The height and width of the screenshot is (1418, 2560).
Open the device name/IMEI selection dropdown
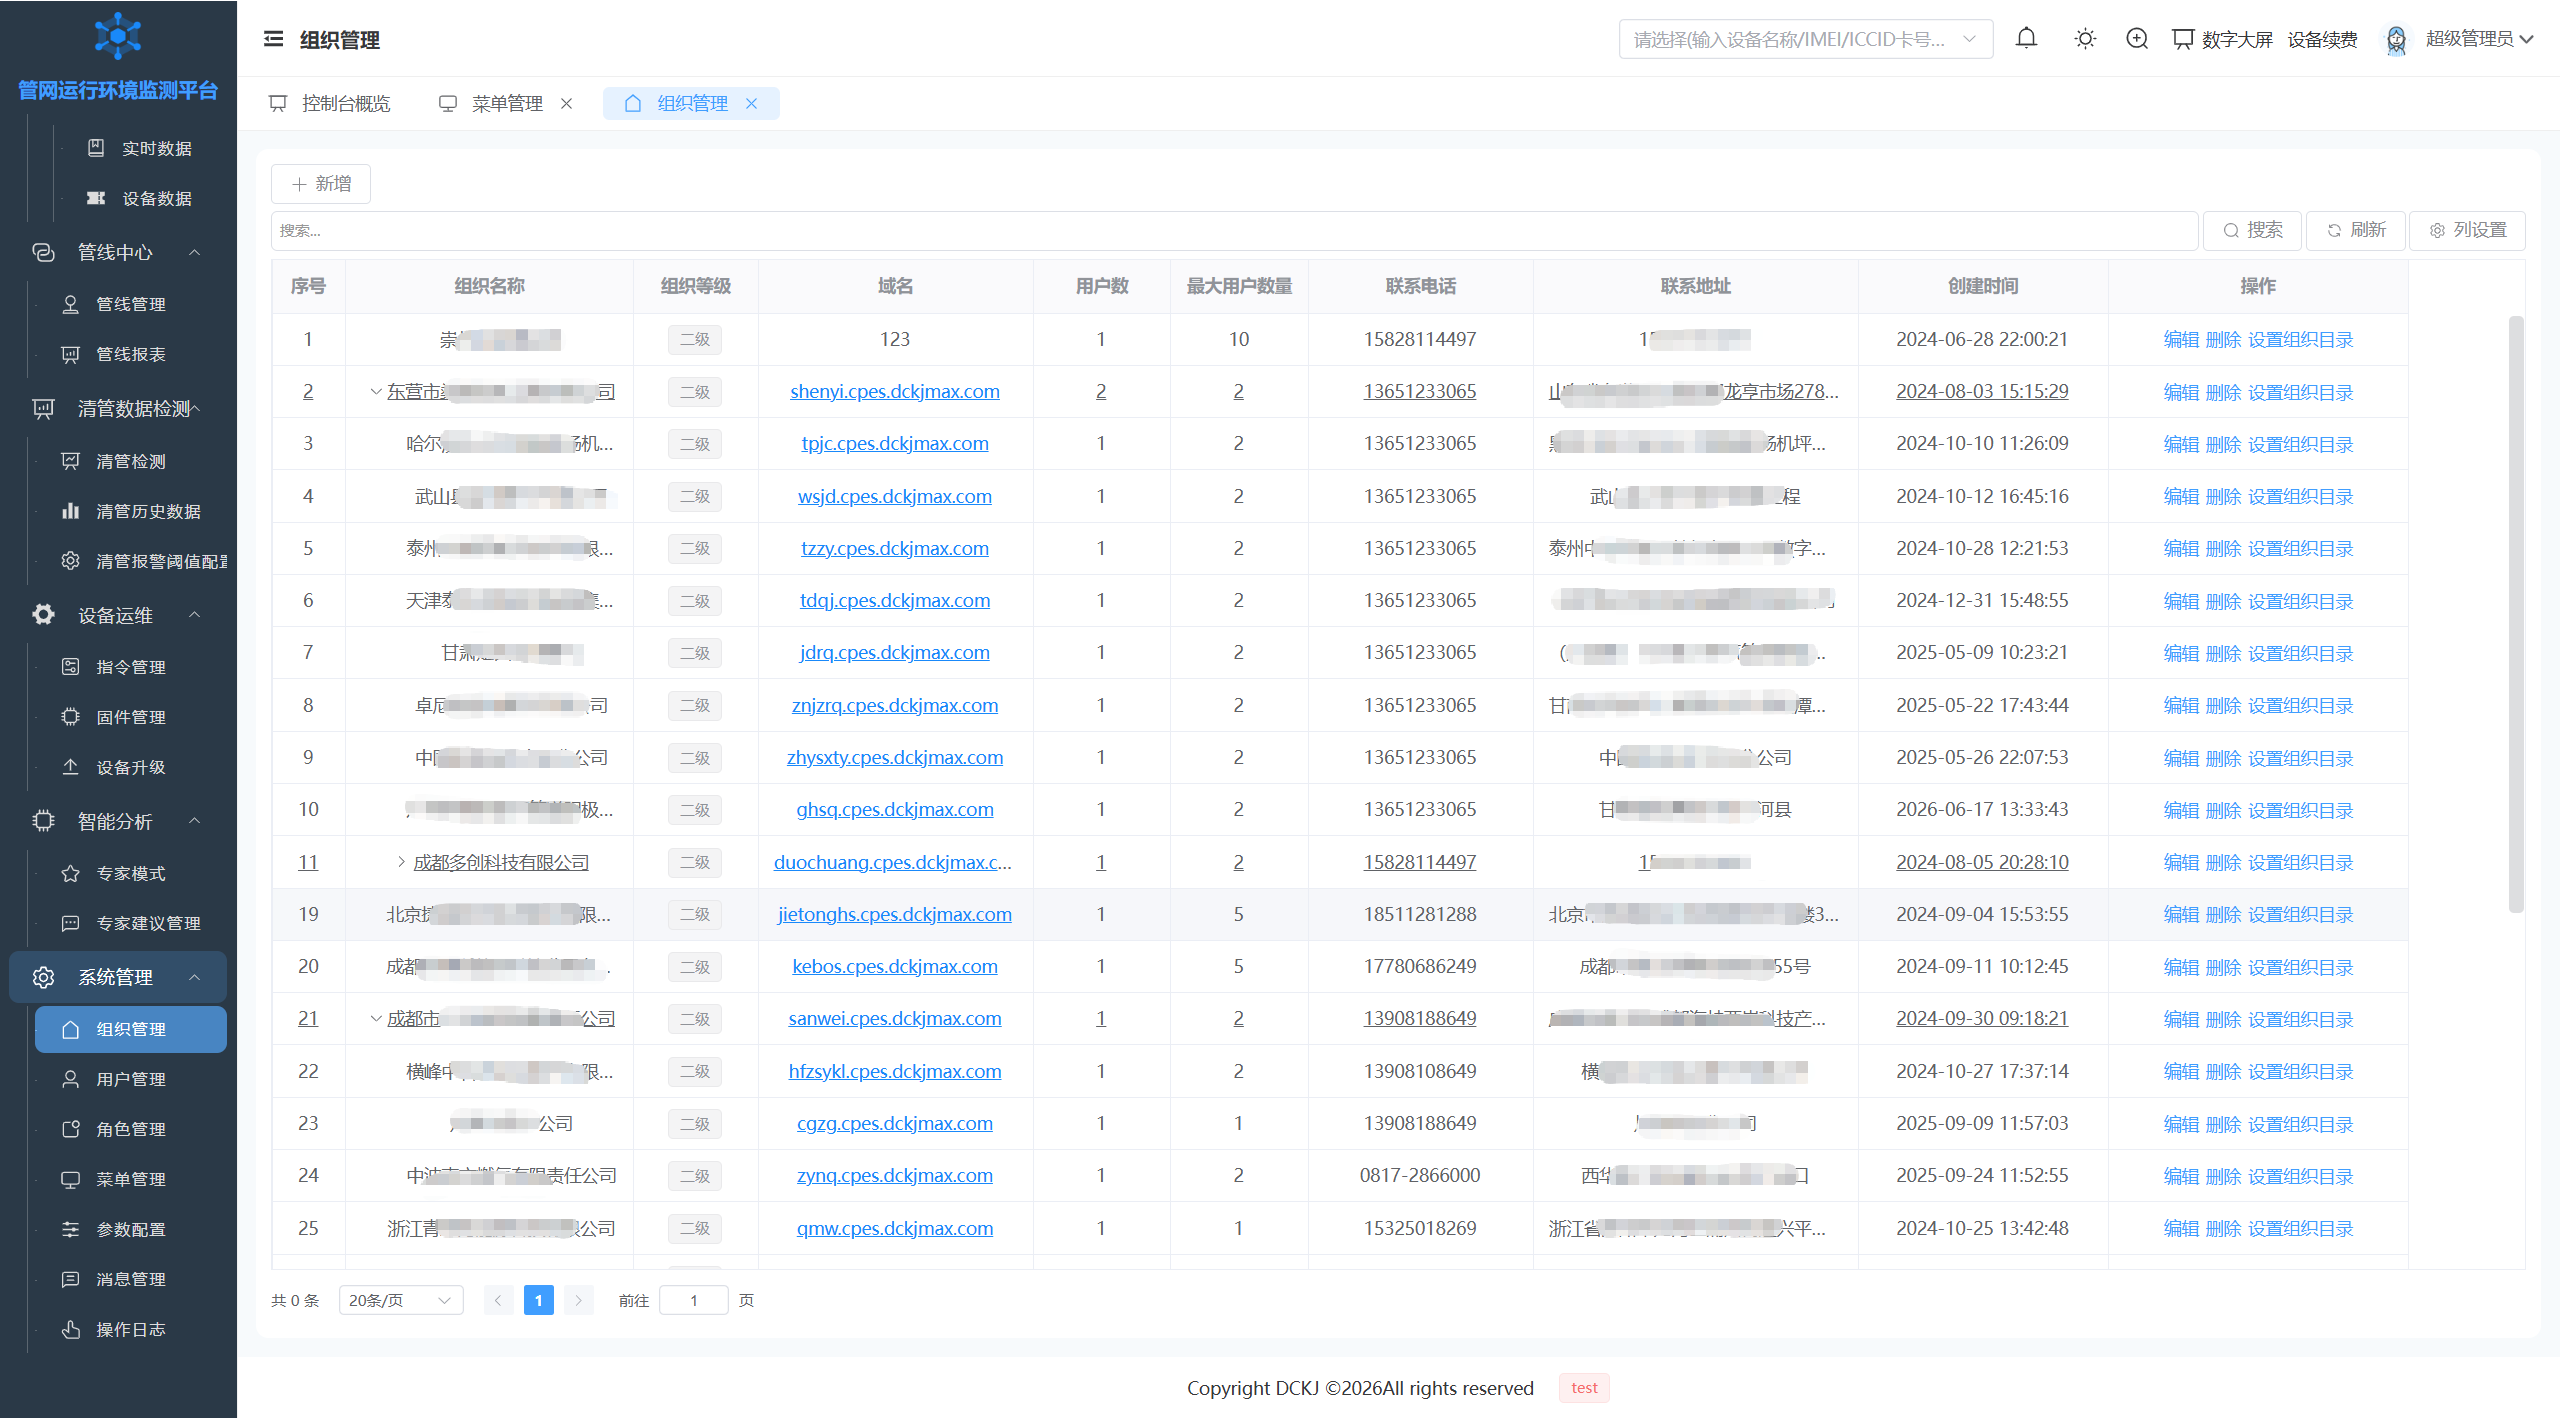1805,39
